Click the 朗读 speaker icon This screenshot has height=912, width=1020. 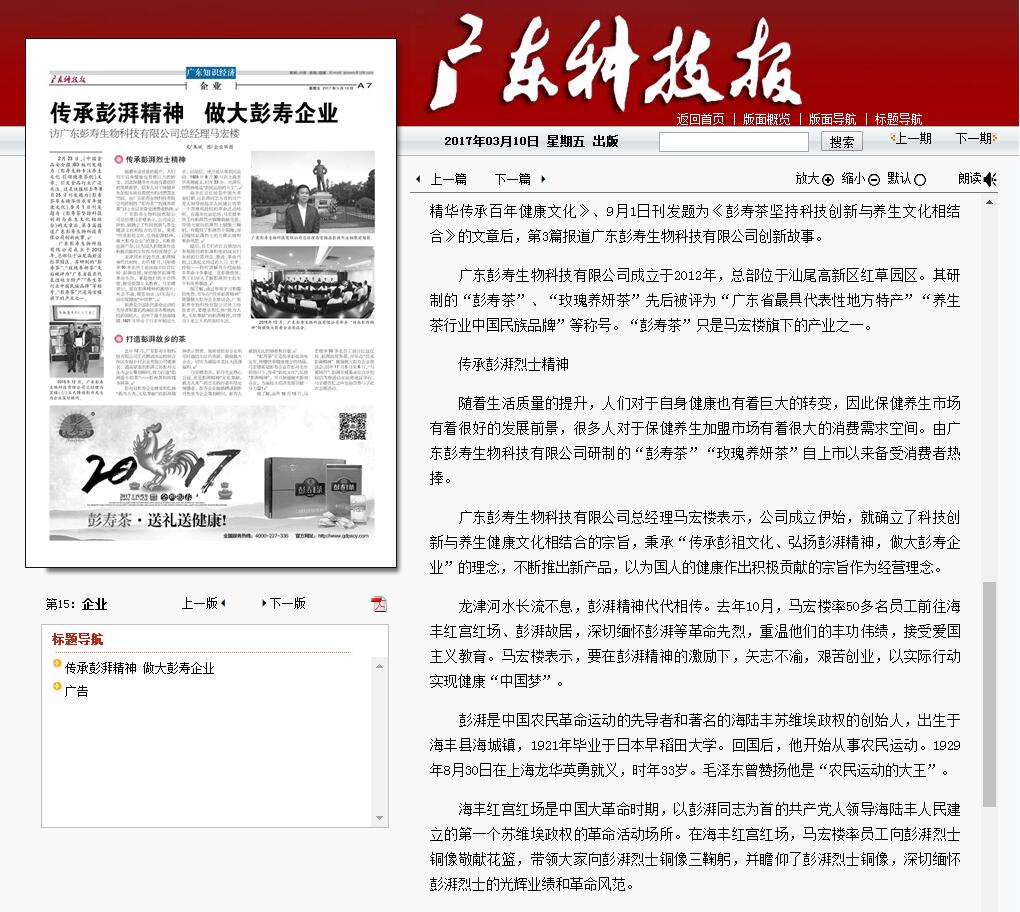click(990, 179)
